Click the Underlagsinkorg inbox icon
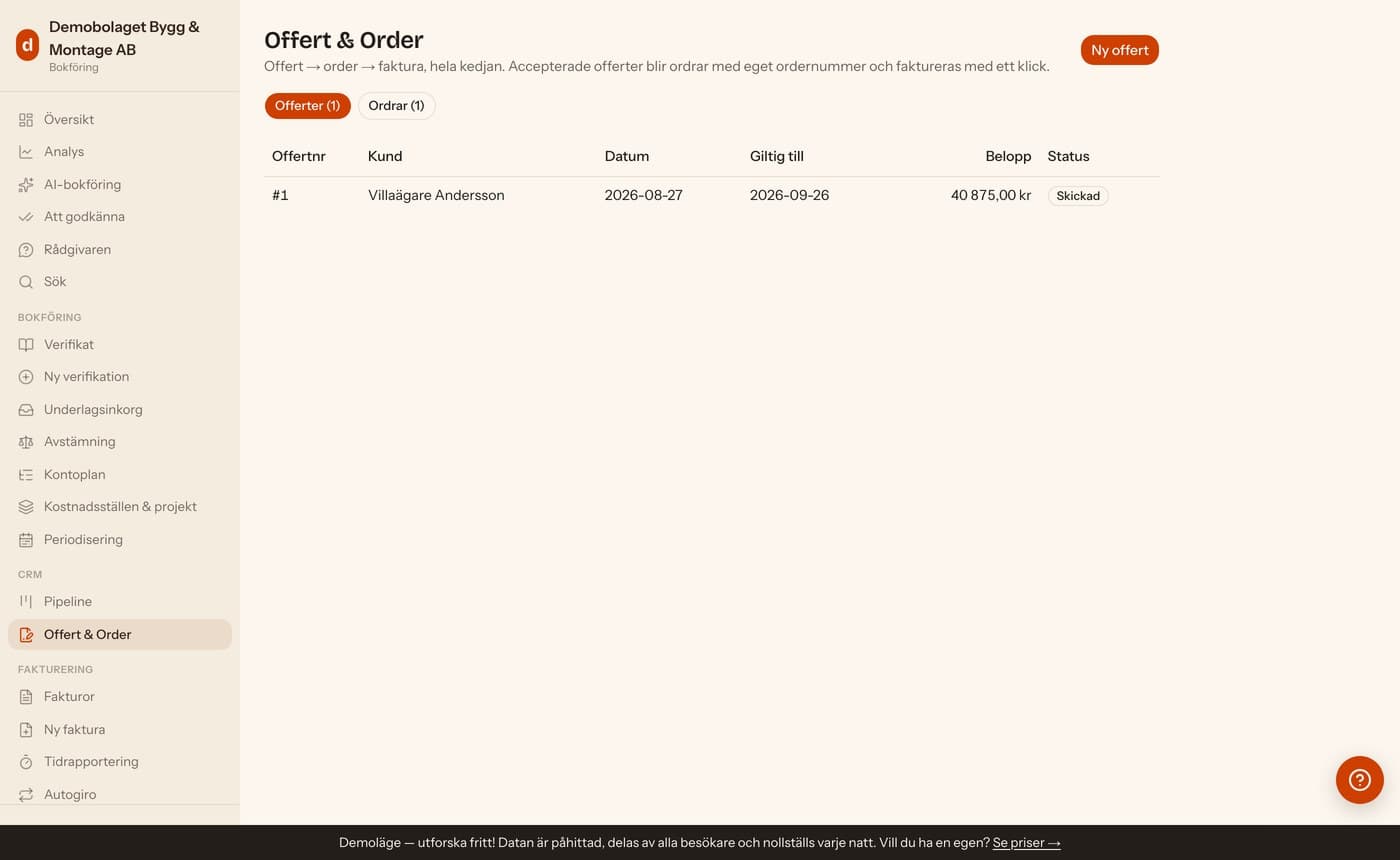Viewport: 1400px width, 860px height. pyautogui.click(x=26, y=410)
